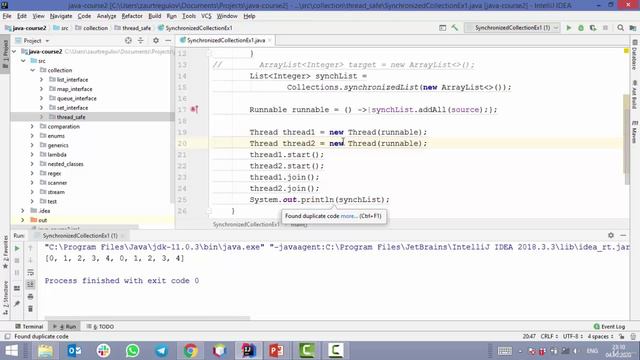The height and width of the screenshot is (360, 640).
Task: Toggle soft-wrap in Run console
Action: pyautogui.click(x=30, y=272)
